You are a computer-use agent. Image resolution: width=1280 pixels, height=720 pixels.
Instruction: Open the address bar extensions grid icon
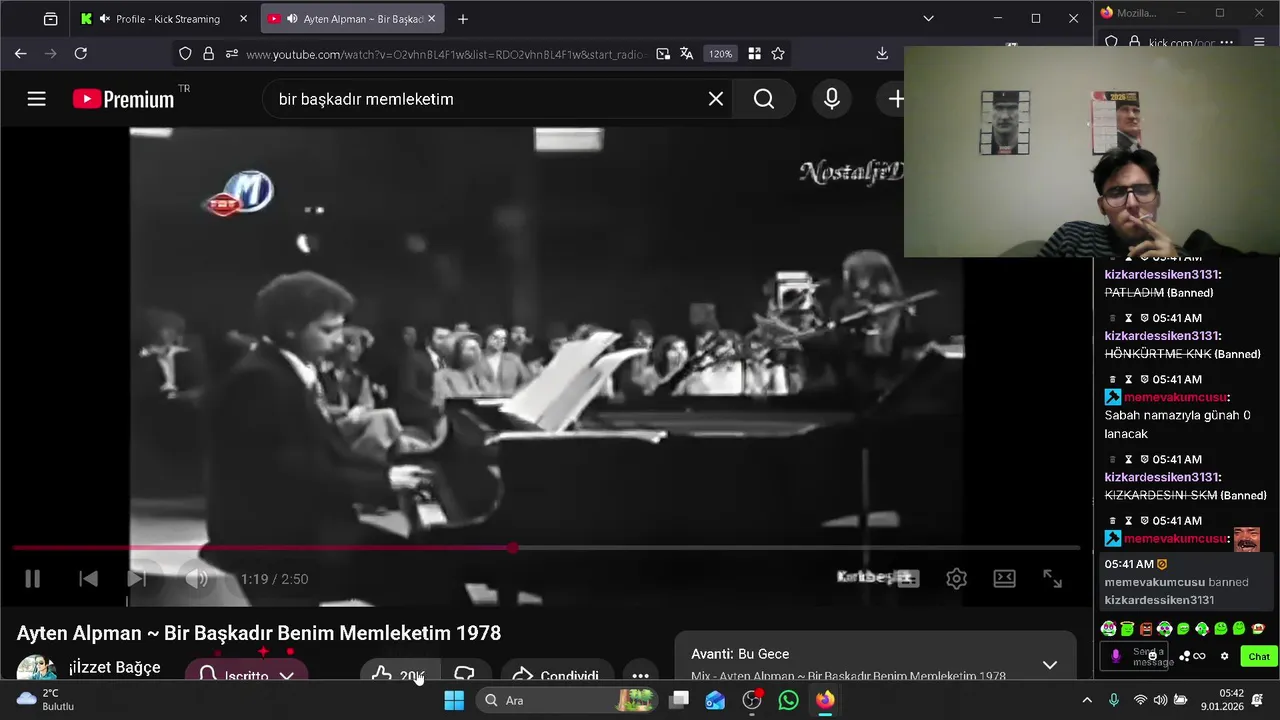(x=754, y=54)
